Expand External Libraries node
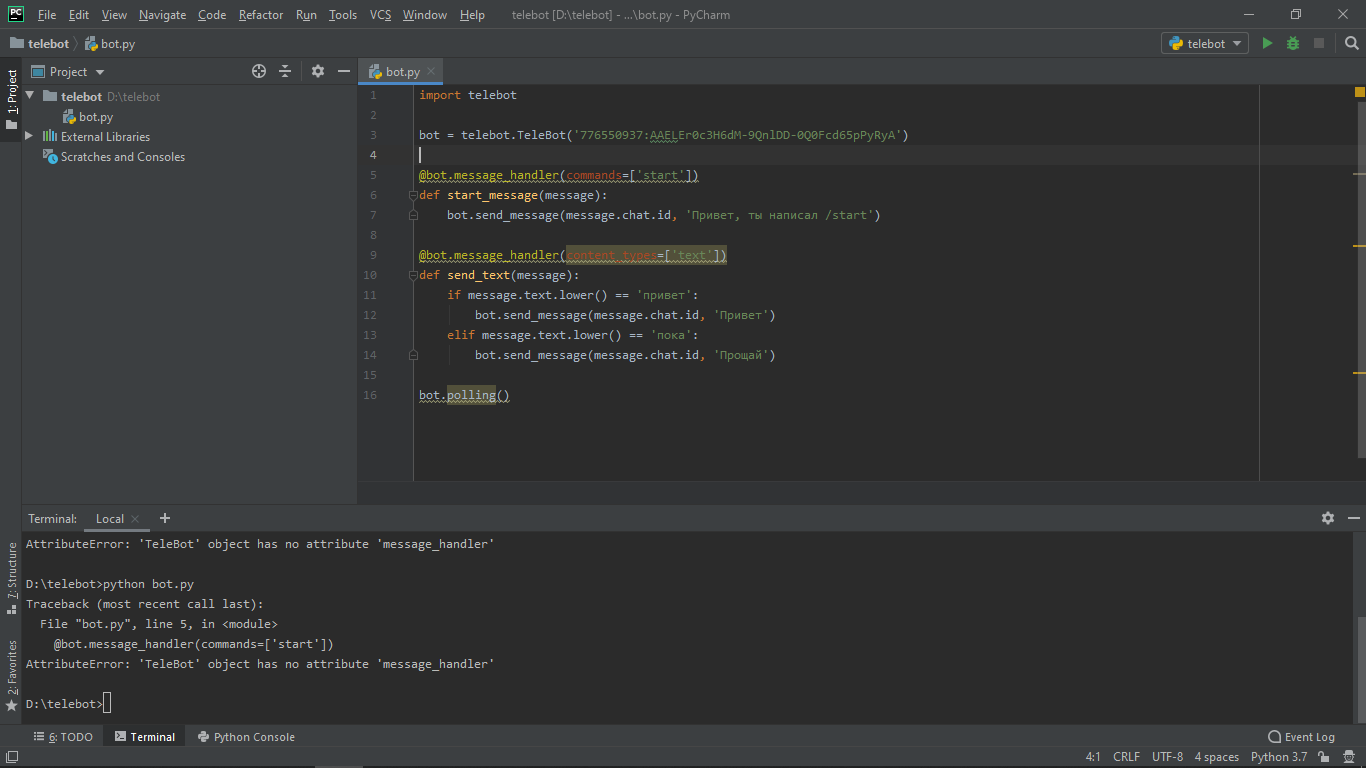 (29, 136)
